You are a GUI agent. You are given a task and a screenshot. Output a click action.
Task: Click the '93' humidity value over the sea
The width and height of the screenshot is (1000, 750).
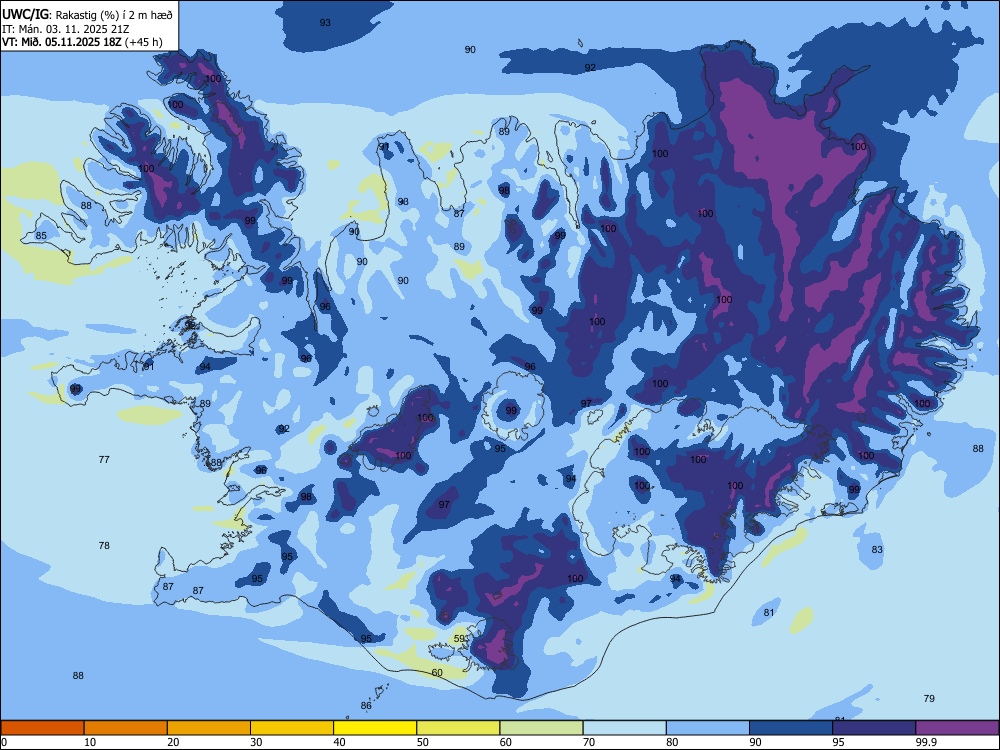325,22
